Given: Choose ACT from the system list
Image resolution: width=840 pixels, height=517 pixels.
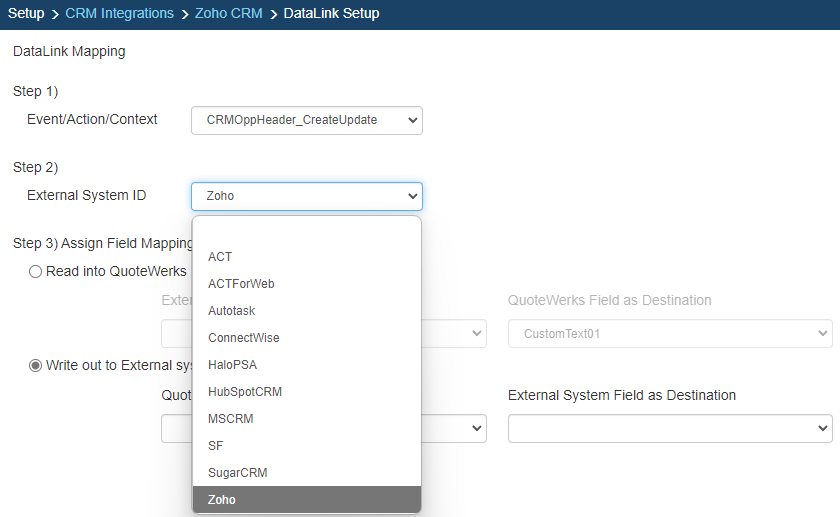Looking at the screenshot, I should coord(220,257).
